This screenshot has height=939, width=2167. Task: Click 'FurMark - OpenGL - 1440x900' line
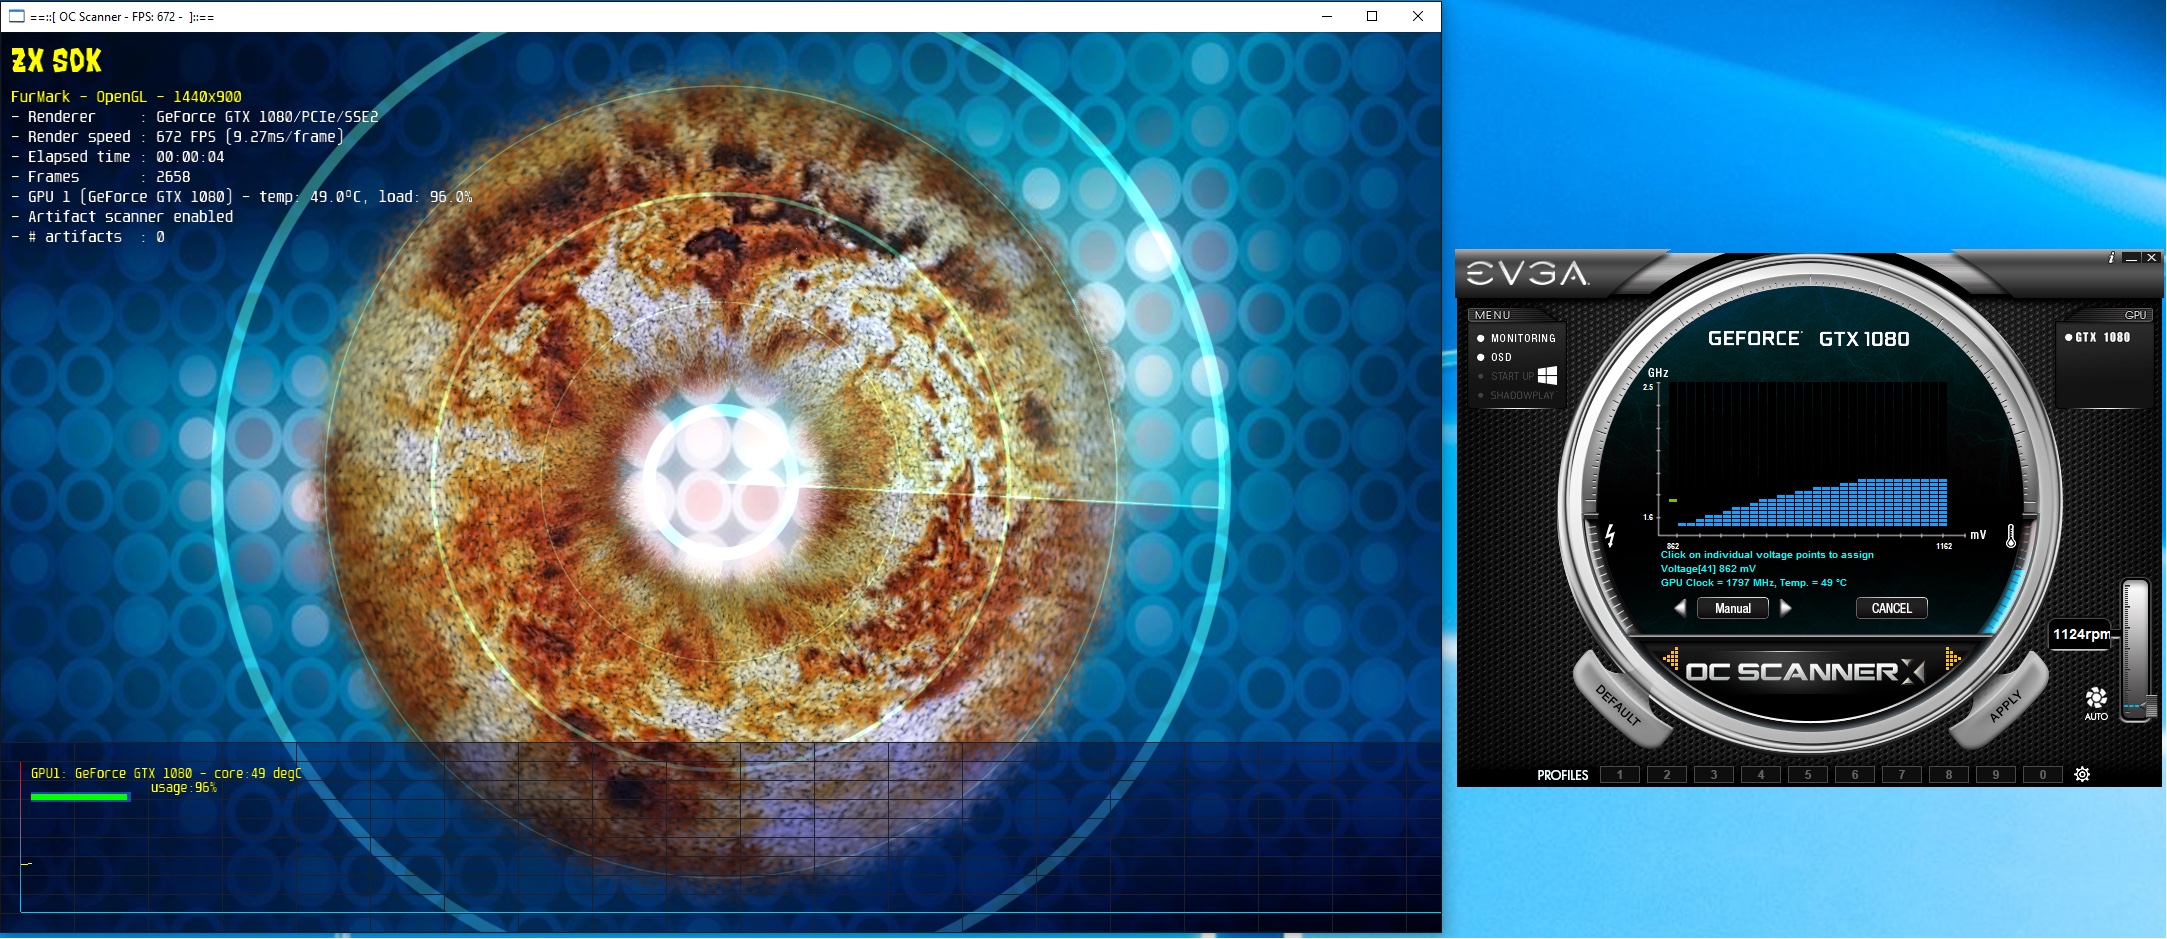pyautogui.click(x=126, y=97)
